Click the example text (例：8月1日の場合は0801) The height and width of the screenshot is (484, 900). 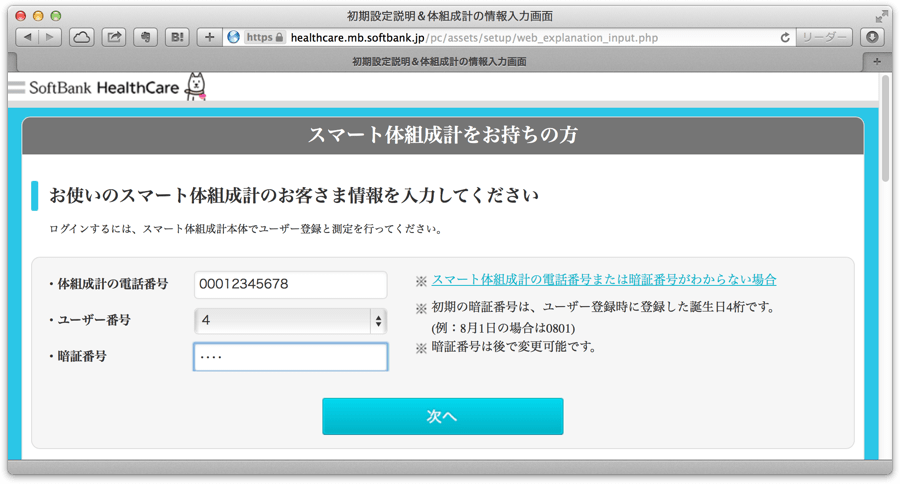tap(503, 328)
